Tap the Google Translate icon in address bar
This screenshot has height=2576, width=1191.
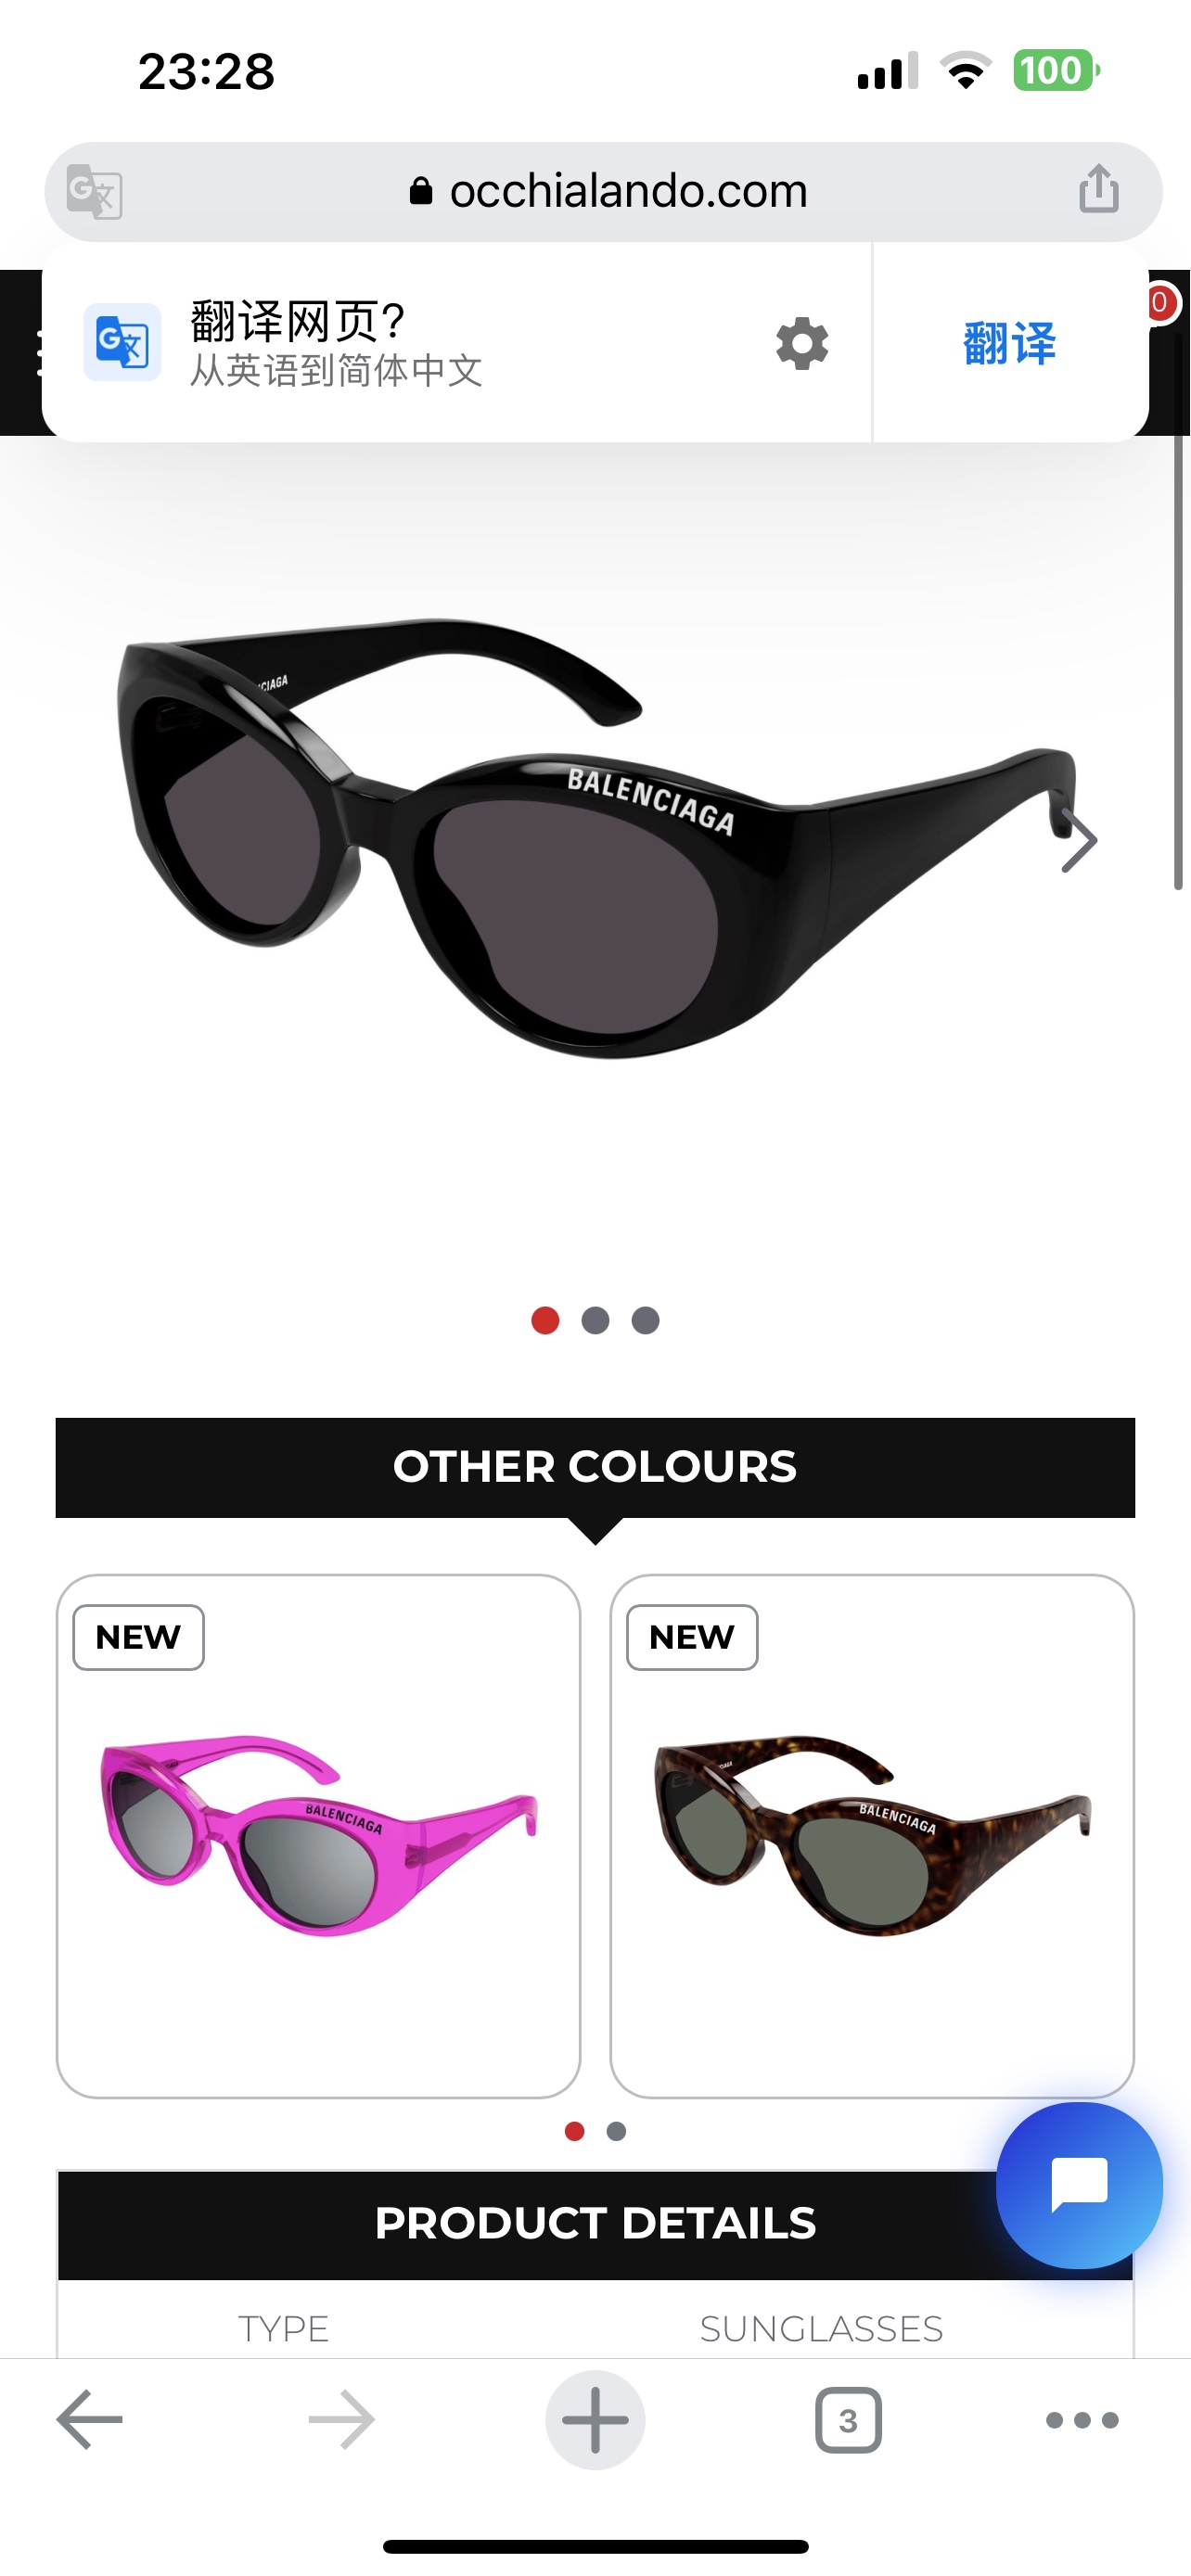(x=94, y=191)
